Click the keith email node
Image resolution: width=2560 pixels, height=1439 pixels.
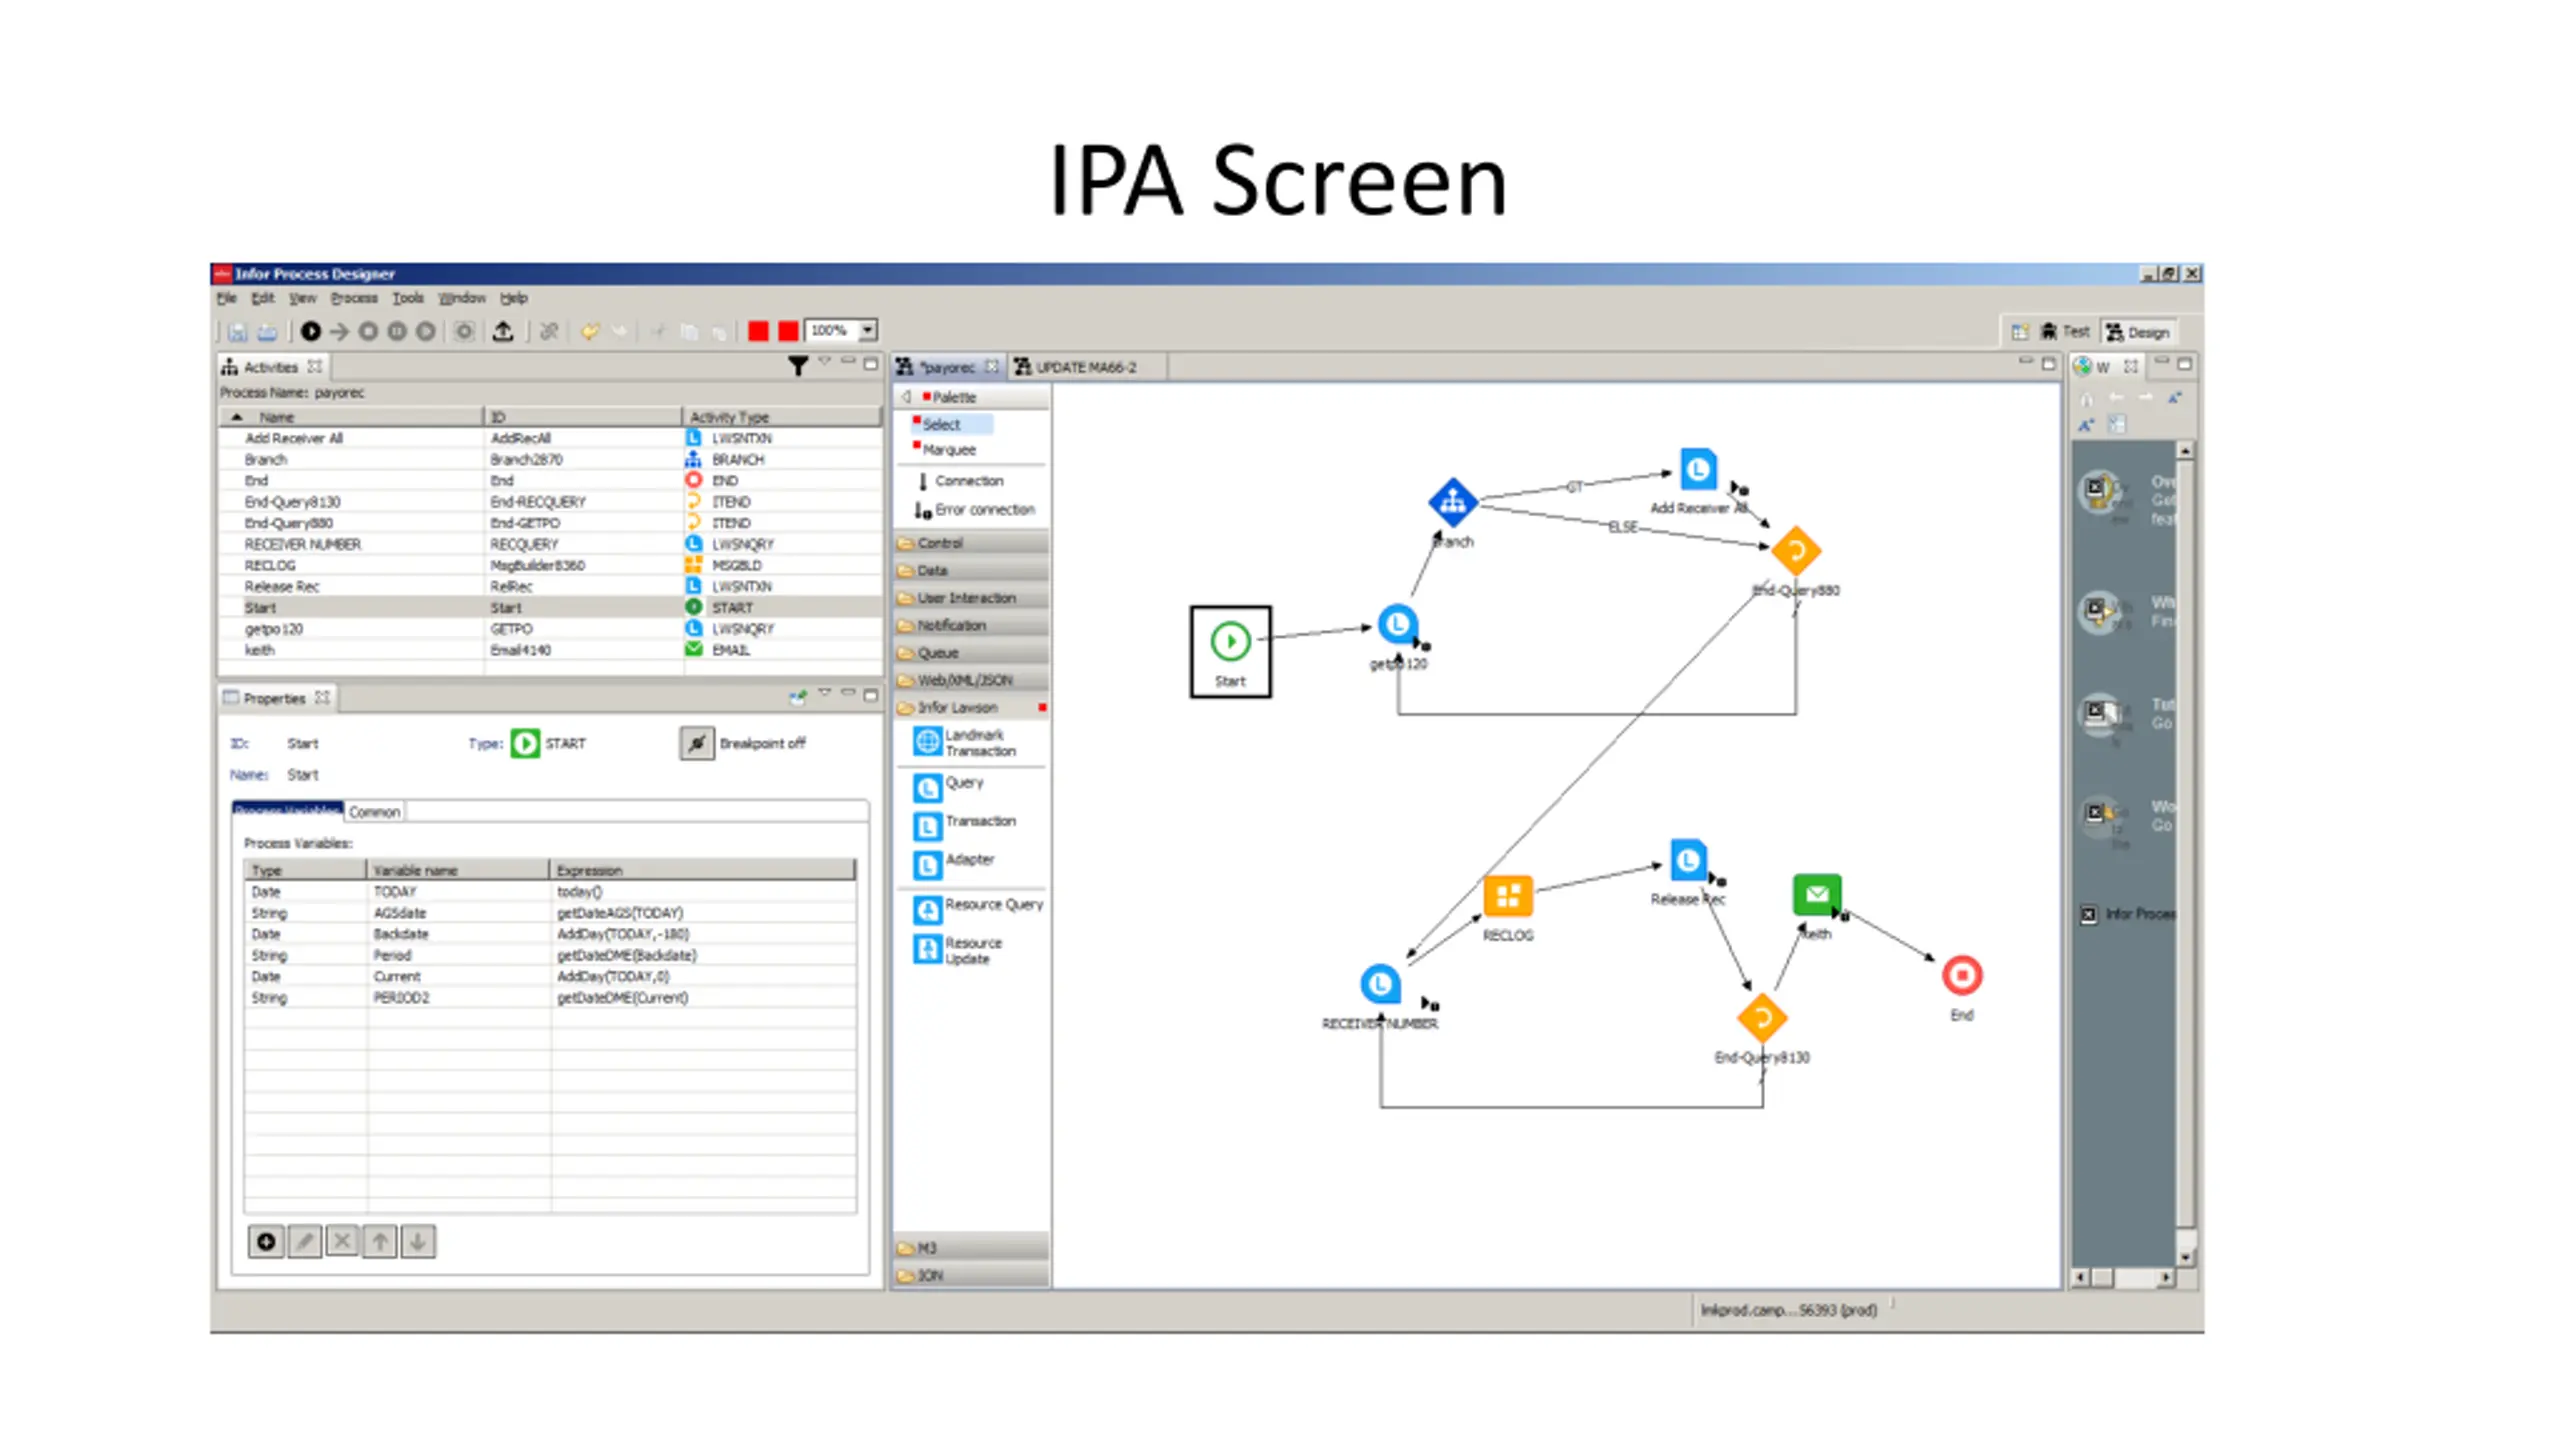tap(1817, 895)
